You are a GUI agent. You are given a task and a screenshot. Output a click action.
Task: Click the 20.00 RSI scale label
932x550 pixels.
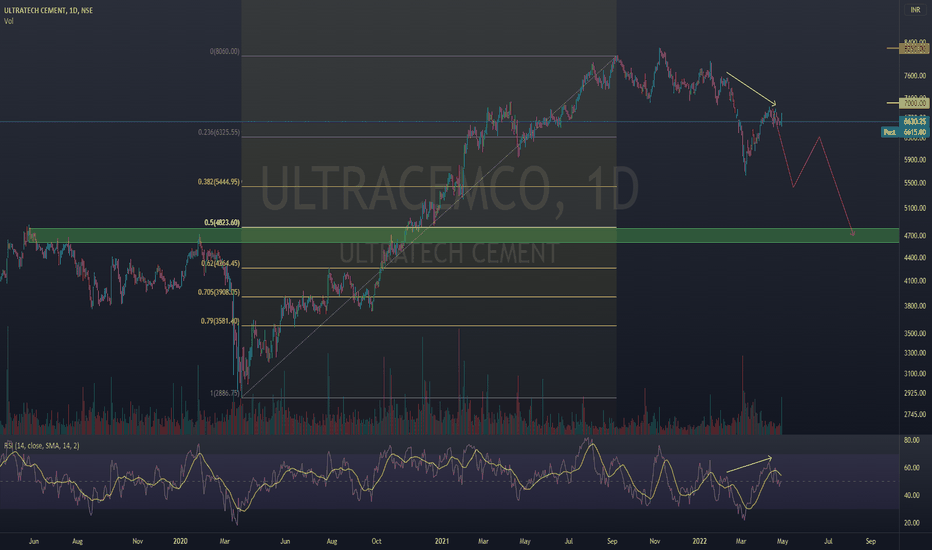[x=912, y=523]
